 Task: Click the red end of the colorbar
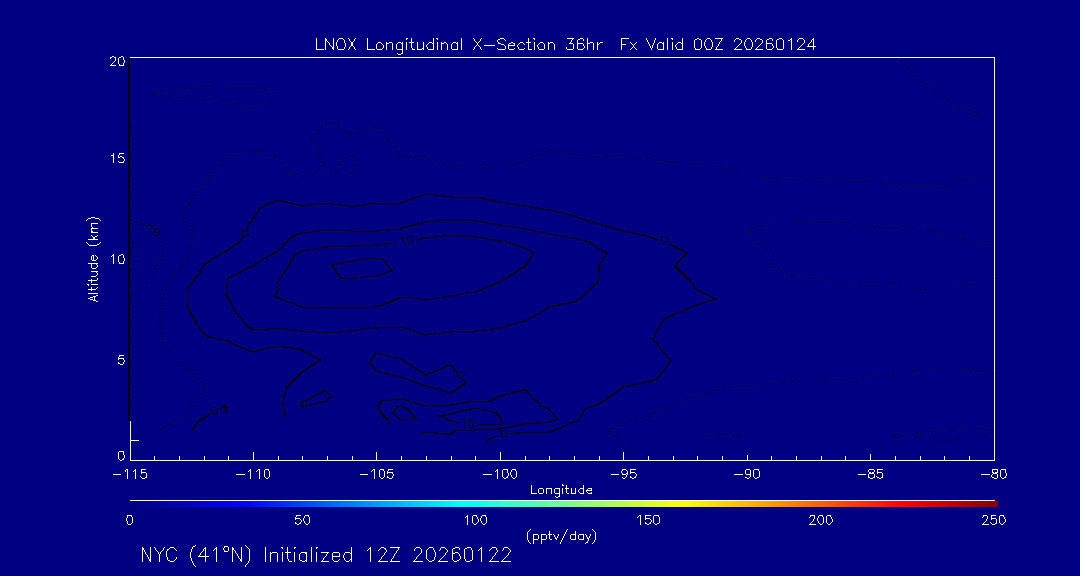coord(985,502)
